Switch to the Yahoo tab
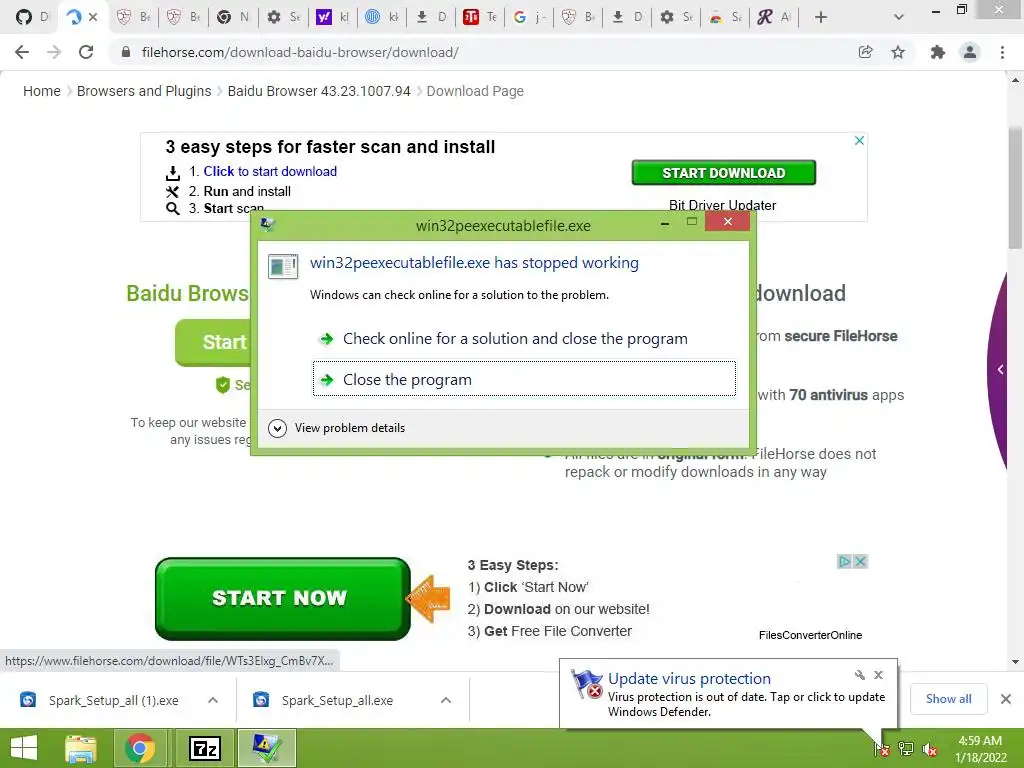 coord(332,17)
